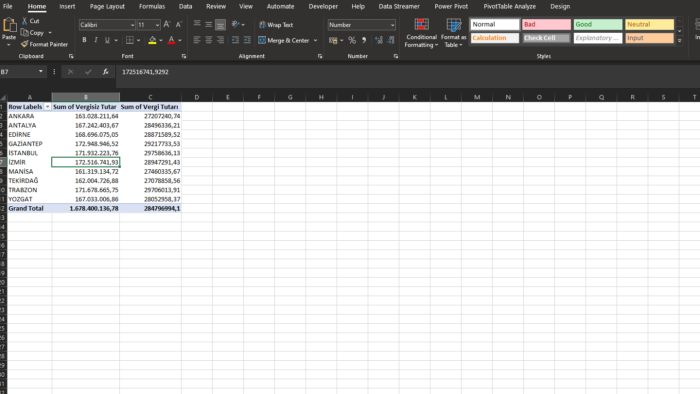Apply percent style
This screenshot has height=394, width=700.
click(x=352, y=40)
